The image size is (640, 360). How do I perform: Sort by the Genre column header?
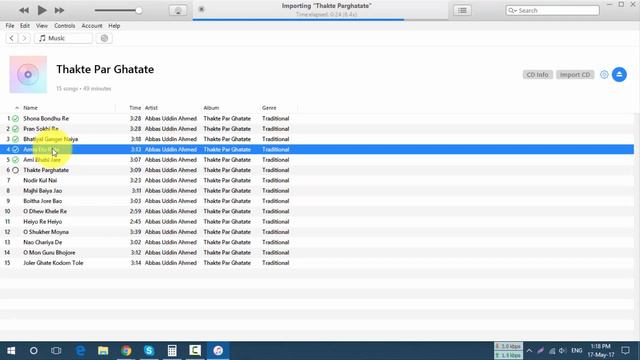pos(269,108)
